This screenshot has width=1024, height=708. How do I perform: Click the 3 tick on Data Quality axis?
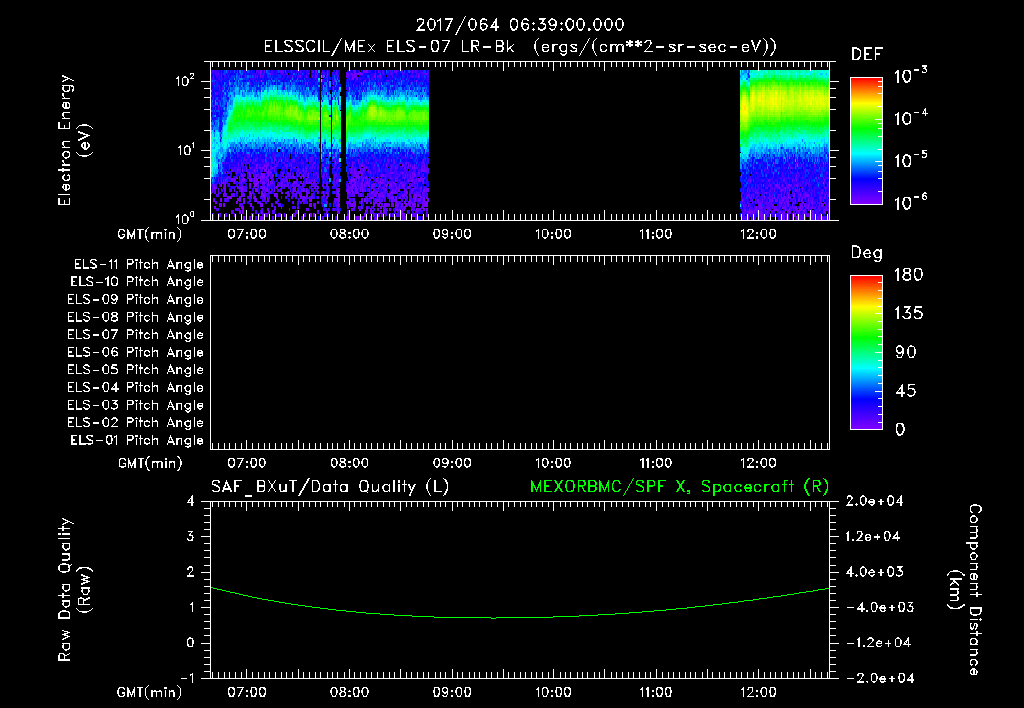tap(191, 537)
